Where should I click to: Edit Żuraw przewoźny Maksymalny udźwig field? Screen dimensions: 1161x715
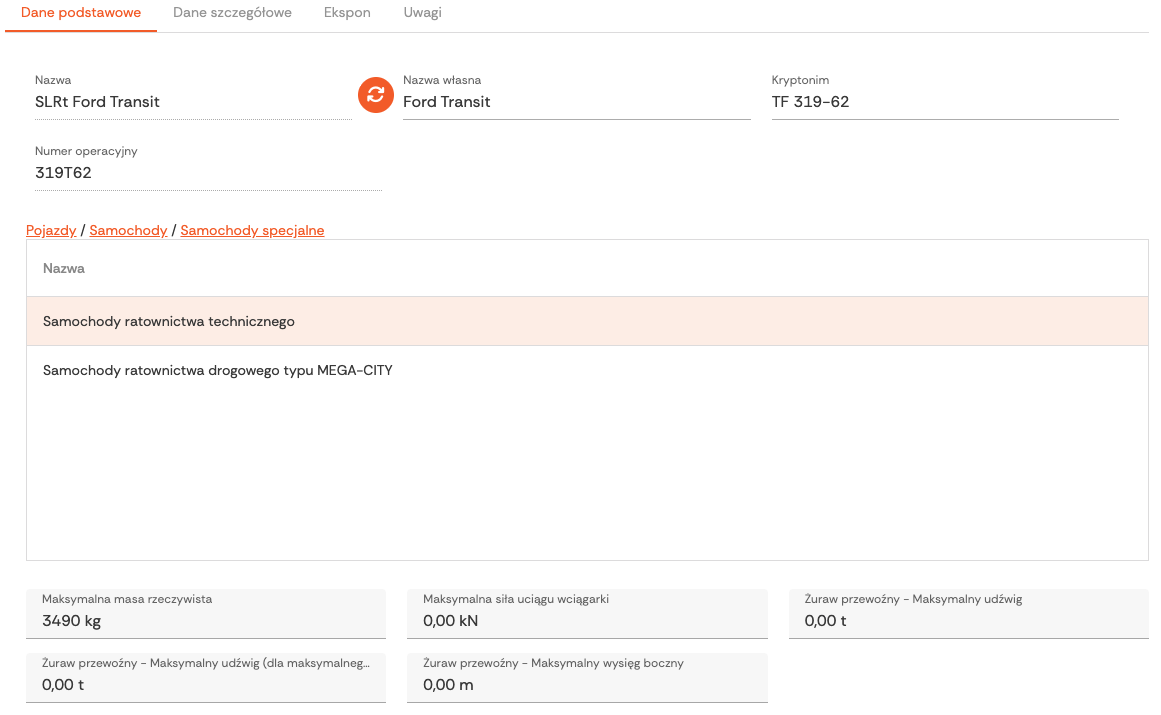click(968, 621)
